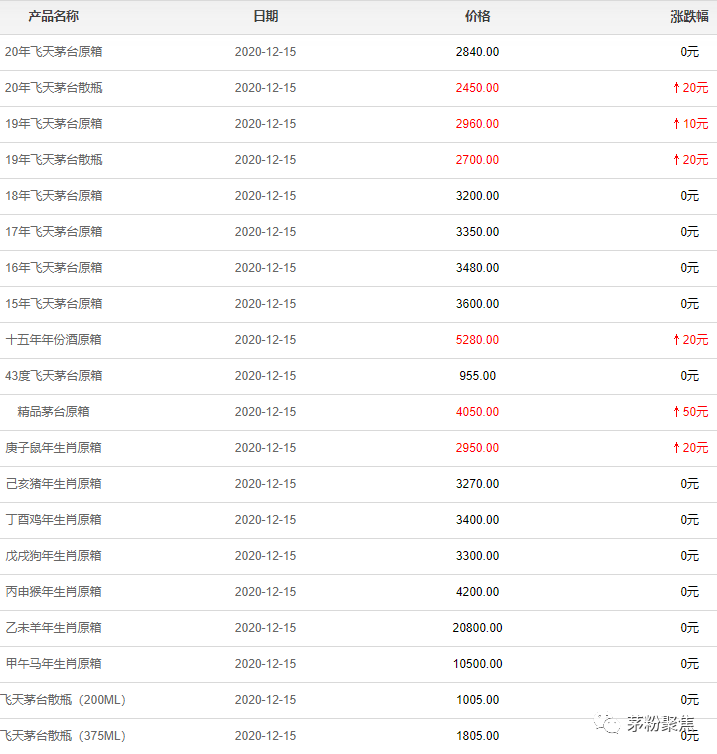Viewport: 717px width, 754px height.
Task: Select the 20年飞天茅台原箱 product name
Action: coord(53,52)
